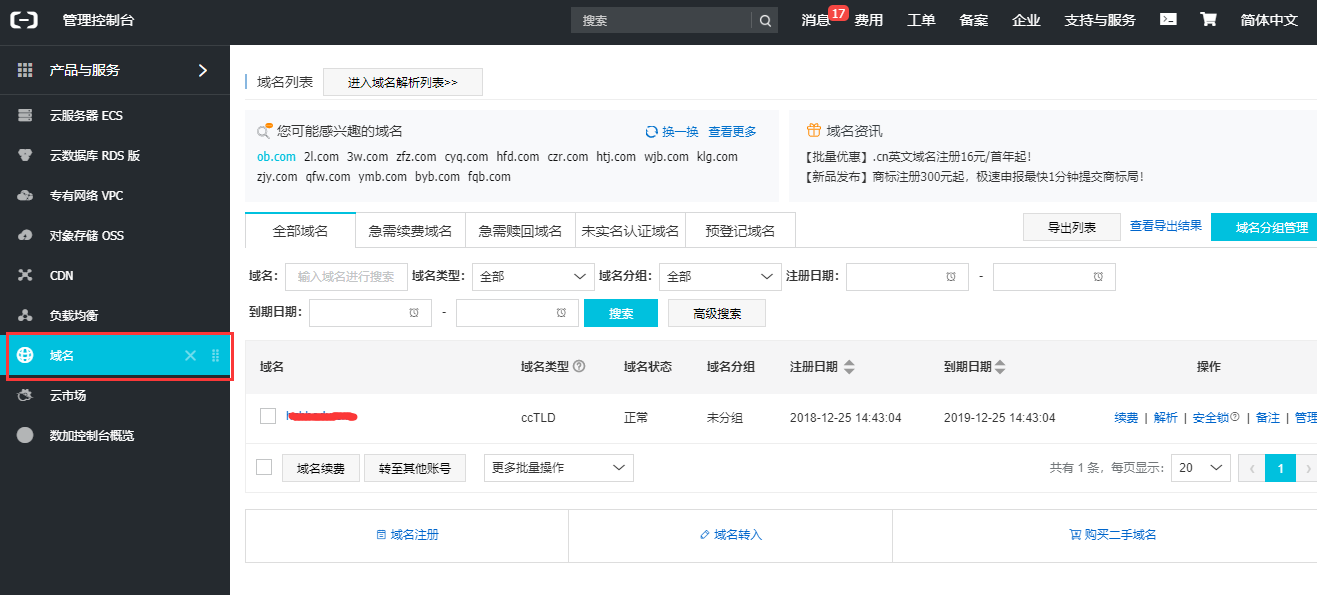Viewport: 1317px width, 595px height.
Task: Open the 工单 menu
Action: [921, 20]
